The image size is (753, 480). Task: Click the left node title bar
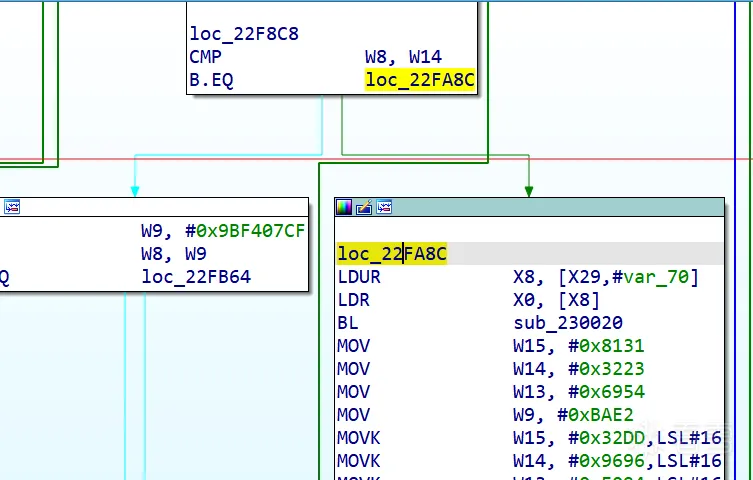[154, 207]
